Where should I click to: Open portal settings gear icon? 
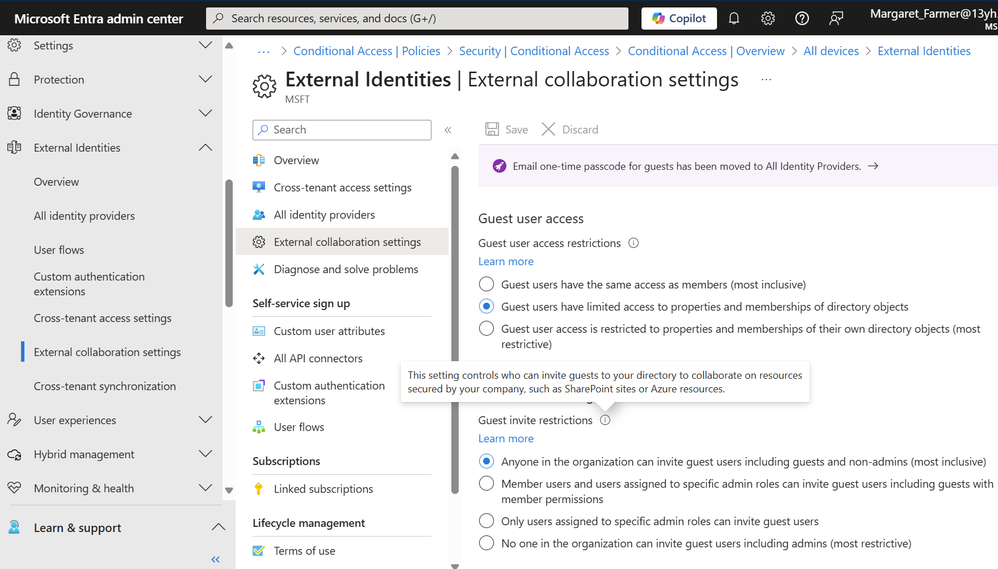(x=768, y=18)
